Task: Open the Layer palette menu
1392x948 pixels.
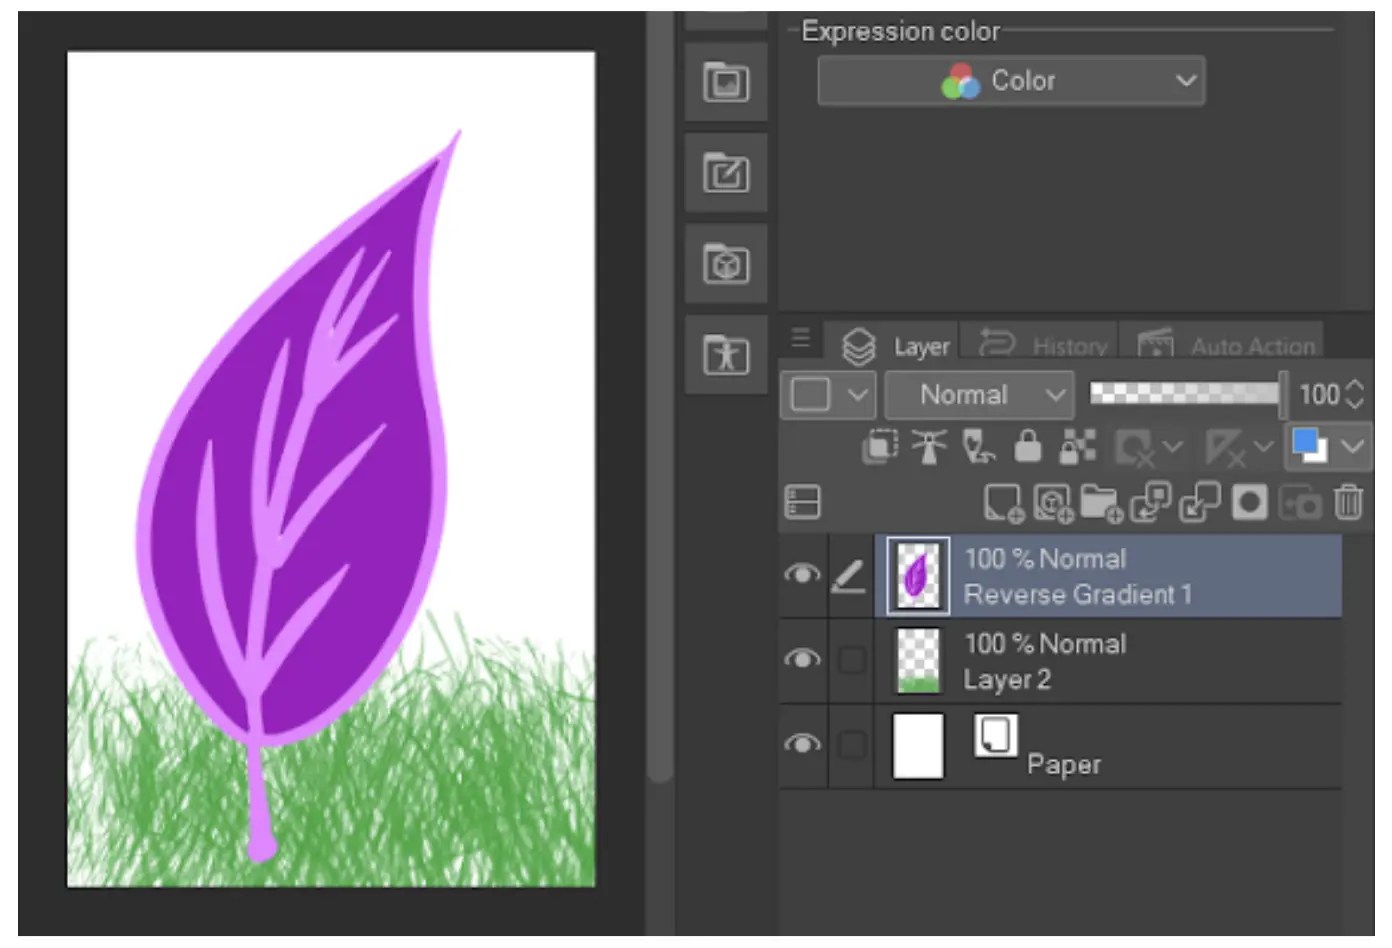Action: pyautogui.click(x=799, y=338)
